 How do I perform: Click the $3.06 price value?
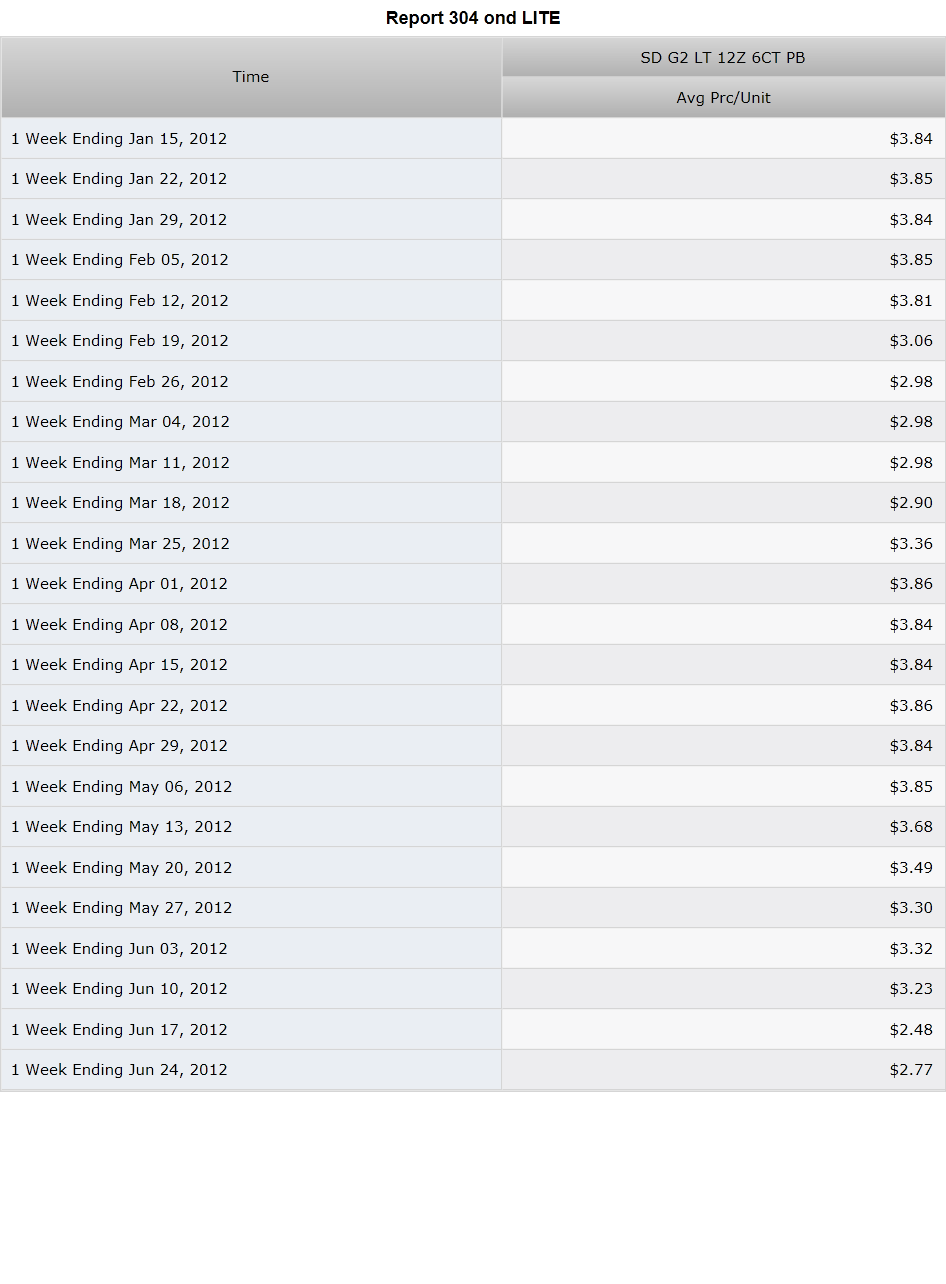tap(911, 341)
